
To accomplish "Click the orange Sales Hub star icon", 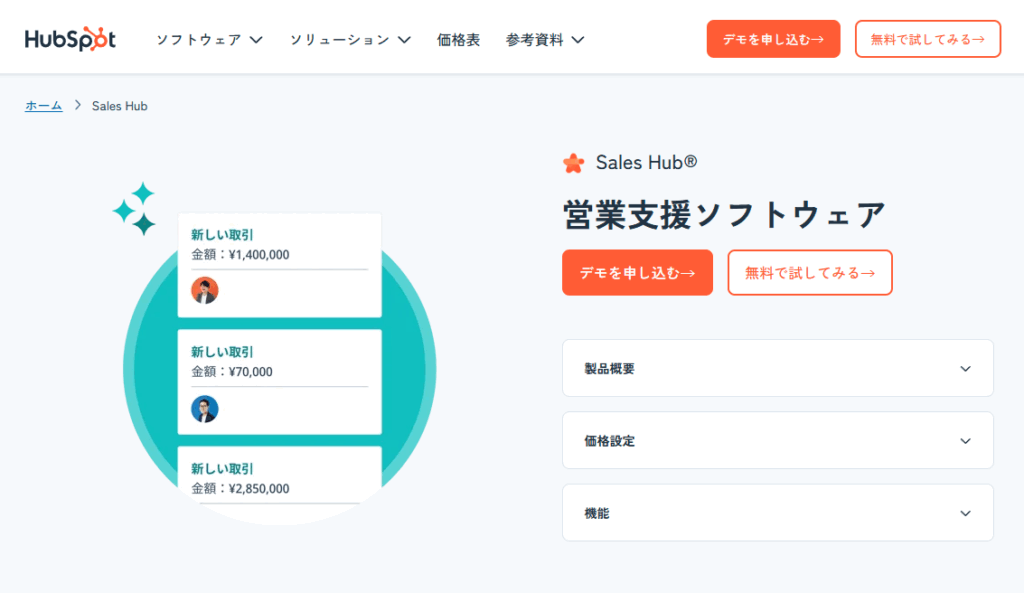I will click(x=573, y=163).
